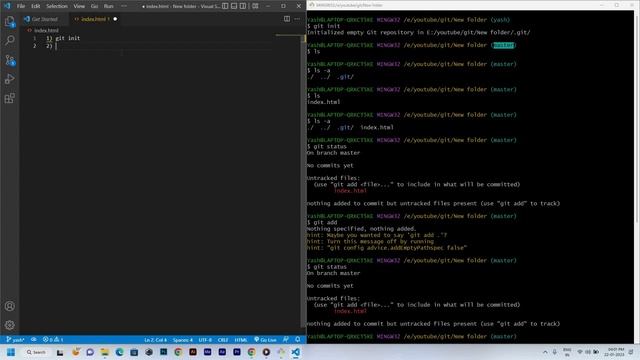Change the HTML language mode
Image resolution: width=640 pixels, height=360 pixels.
click(x=241, y=340)
